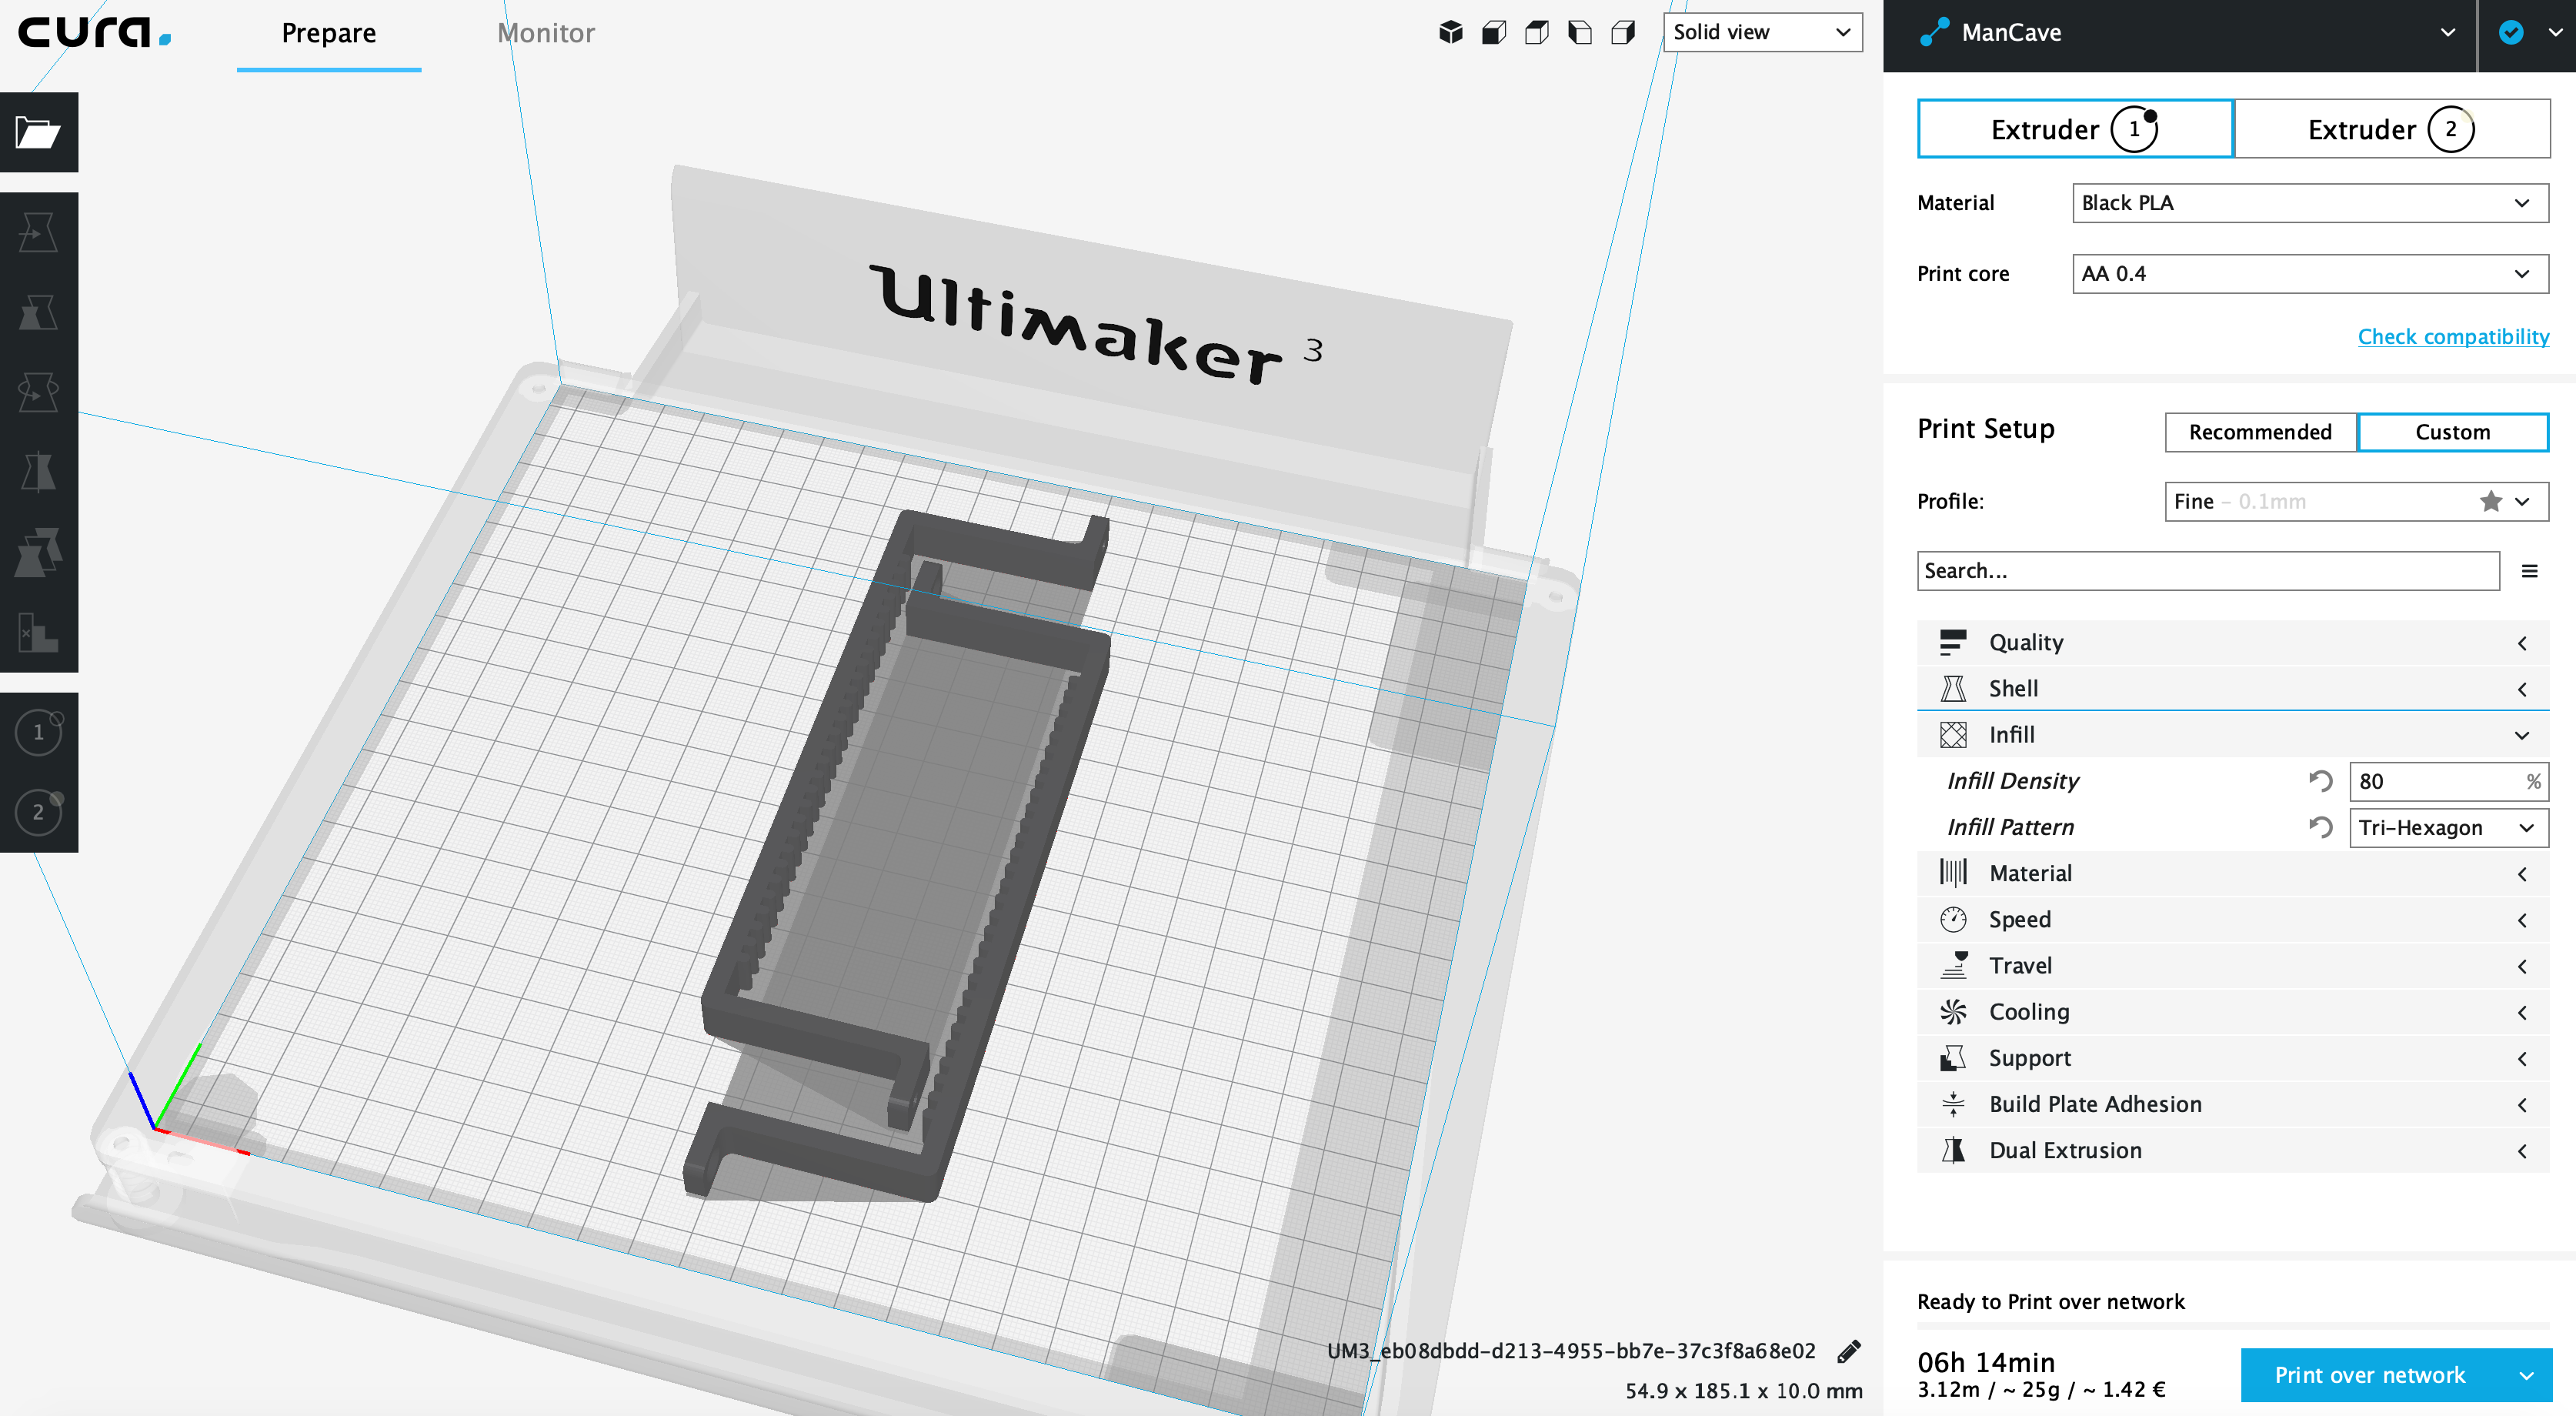
Task: Expand the Dual Extrusion section
Action: click(x=2233, y=1151)
